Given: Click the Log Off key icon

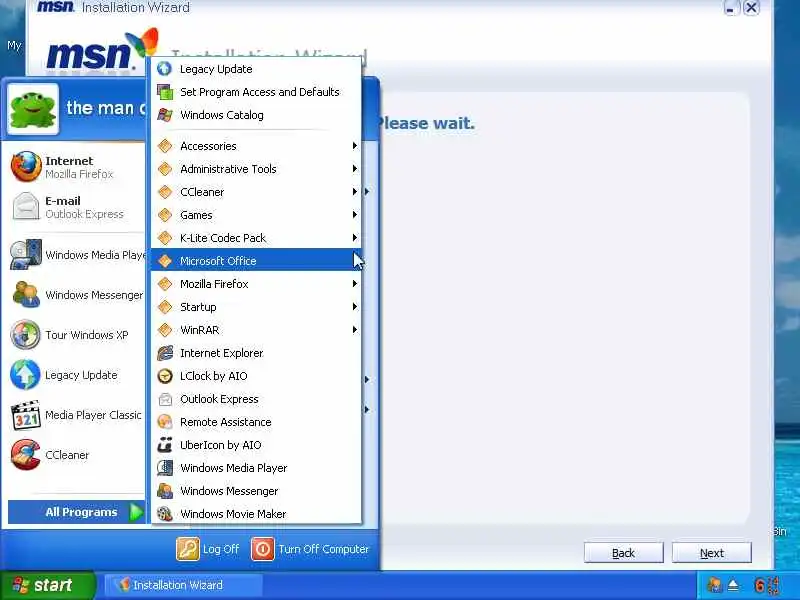Looking at the screenshot, I should click(188, 549).
